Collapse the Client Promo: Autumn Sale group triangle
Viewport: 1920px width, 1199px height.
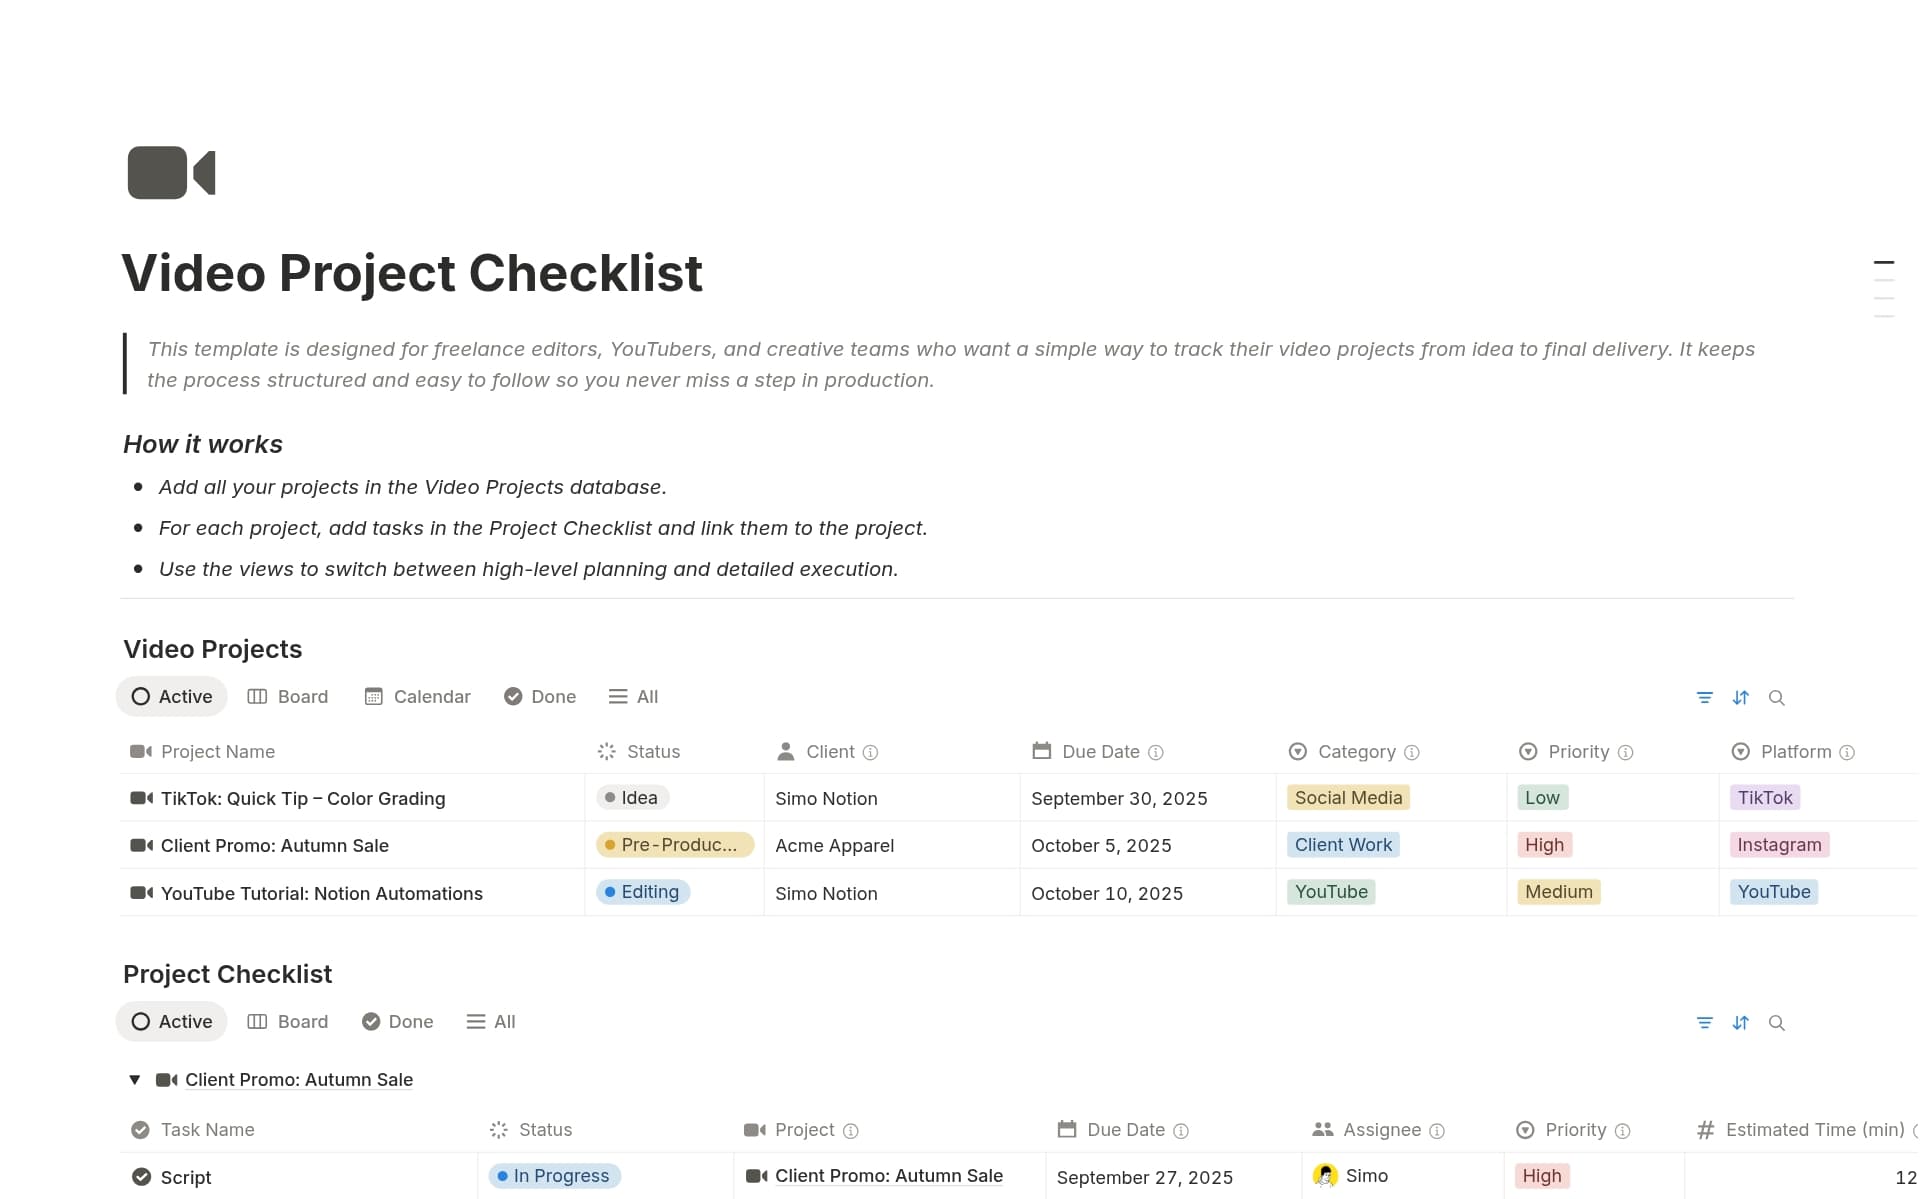pyautogui.click(x=135, y=1079)
